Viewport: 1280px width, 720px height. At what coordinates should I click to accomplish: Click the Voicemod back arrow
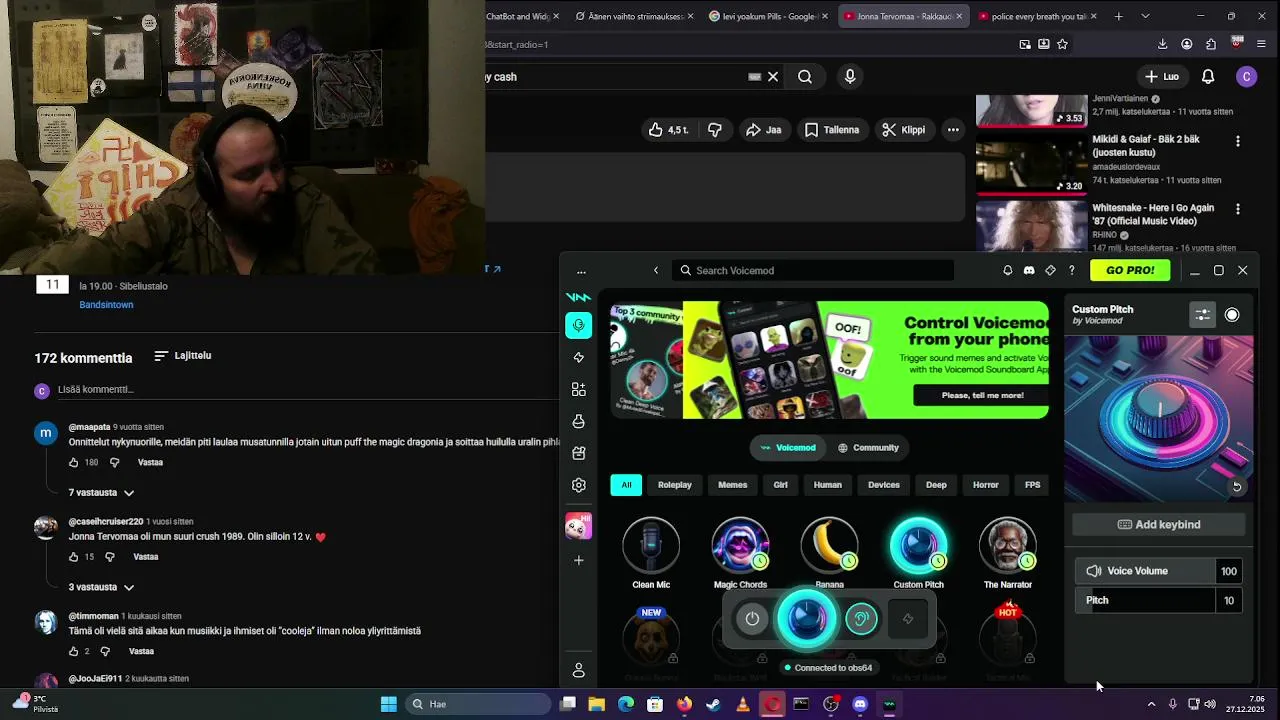coord(656,270)
